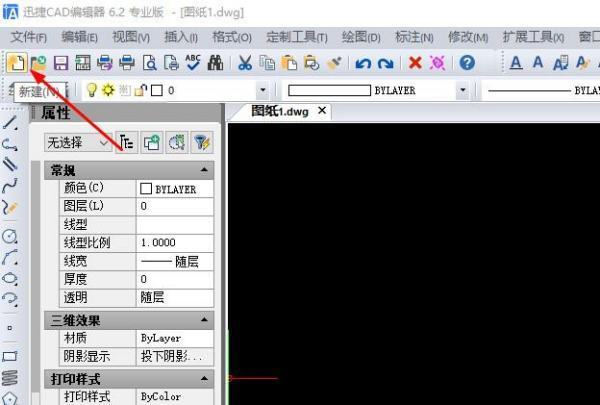The width and height of the screenshot is (600, 405).
Task: Click the filter funnel icon in properties panel
Action: [202, 143]
